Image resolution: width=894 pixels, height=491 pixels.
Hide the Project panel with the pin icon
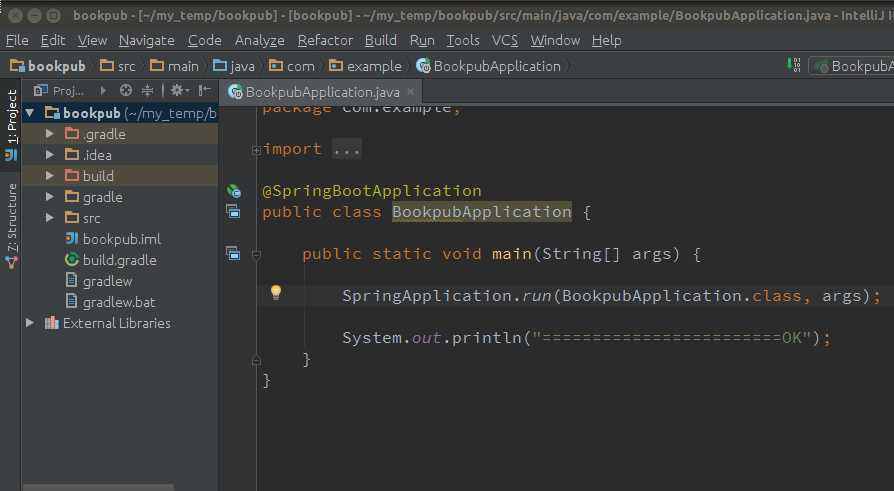pyautogui.click(x=204, y=90)
